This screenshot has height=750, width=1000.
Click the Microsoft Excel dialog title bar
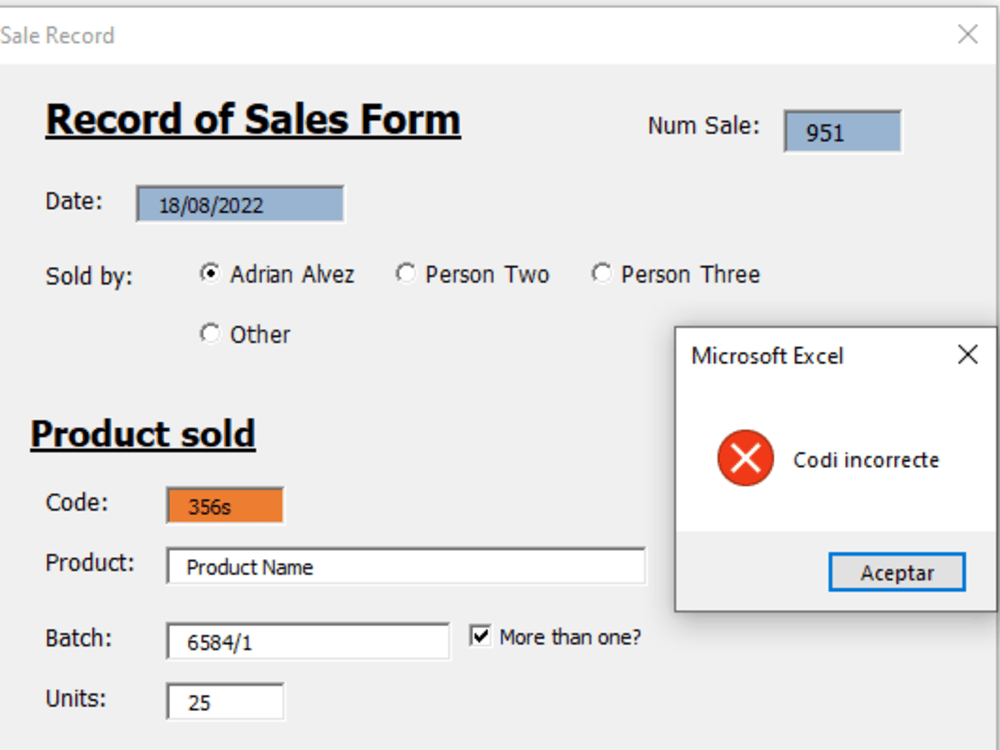click(800, 356)
